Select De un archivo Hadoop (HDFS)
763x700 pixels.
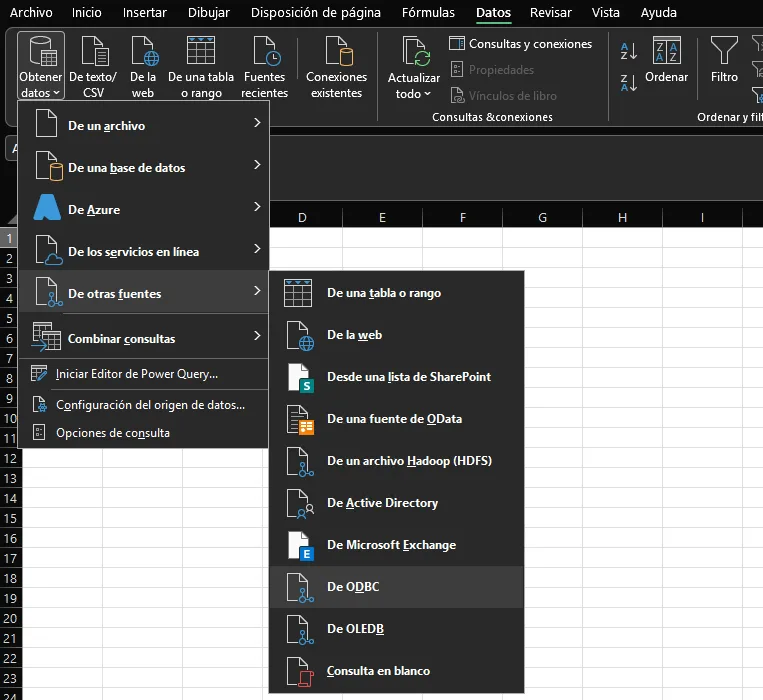click(397, 461)
